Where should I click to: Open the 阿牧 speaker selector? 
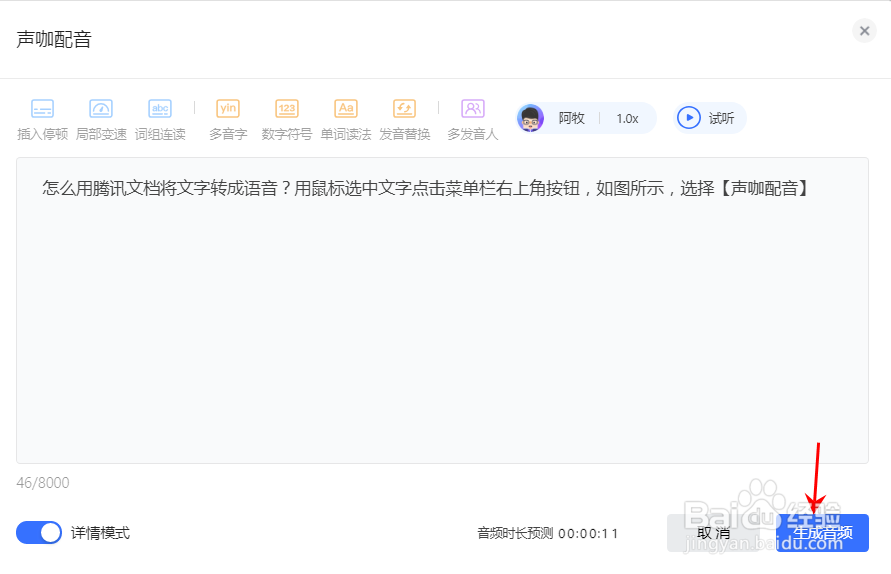point(571,118)
